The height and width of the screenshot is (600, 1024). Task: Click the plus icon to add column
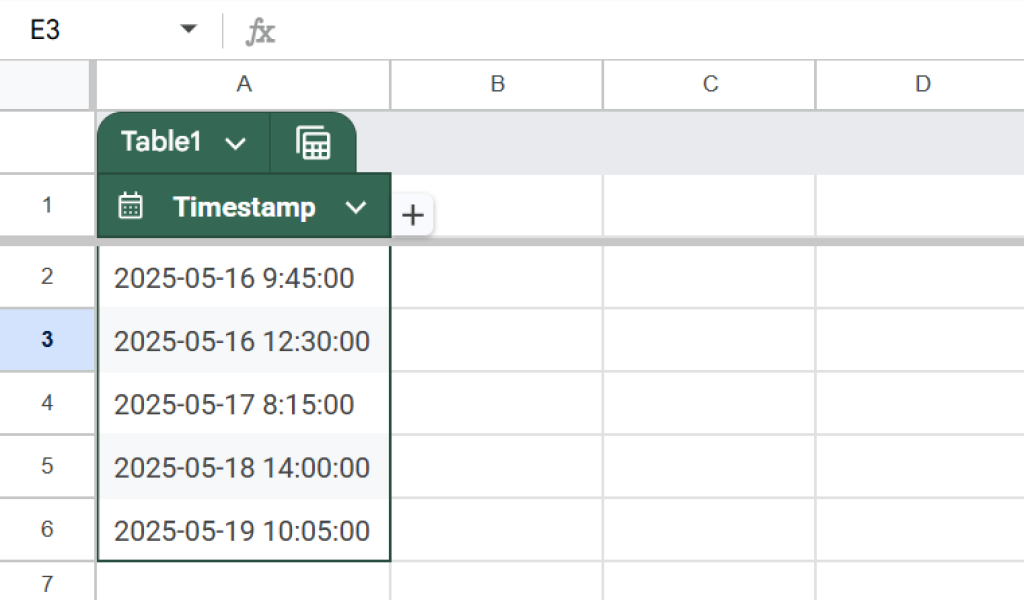pyautogui.click(x=412, y=214)
